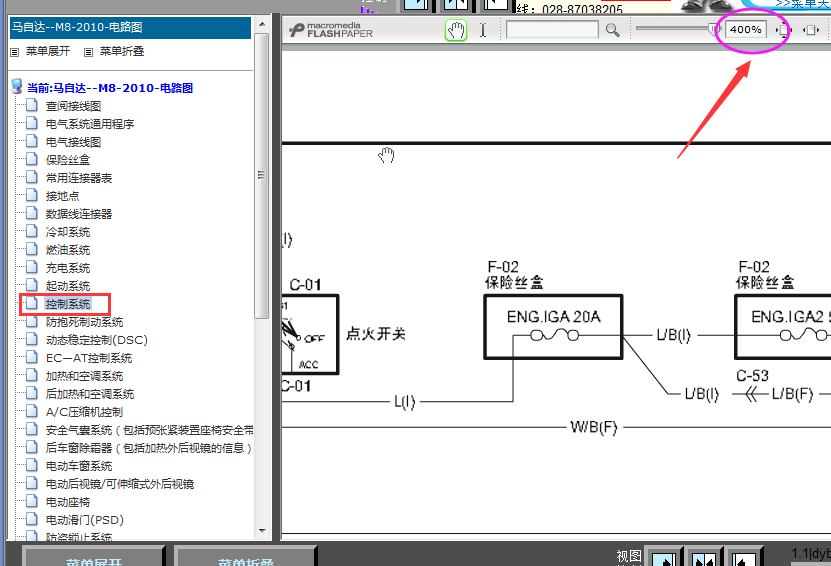The height and width of the screenshot is (566, 831).
Task: Click the tree panel scrollbar thumb
Action: click(261, 175)
